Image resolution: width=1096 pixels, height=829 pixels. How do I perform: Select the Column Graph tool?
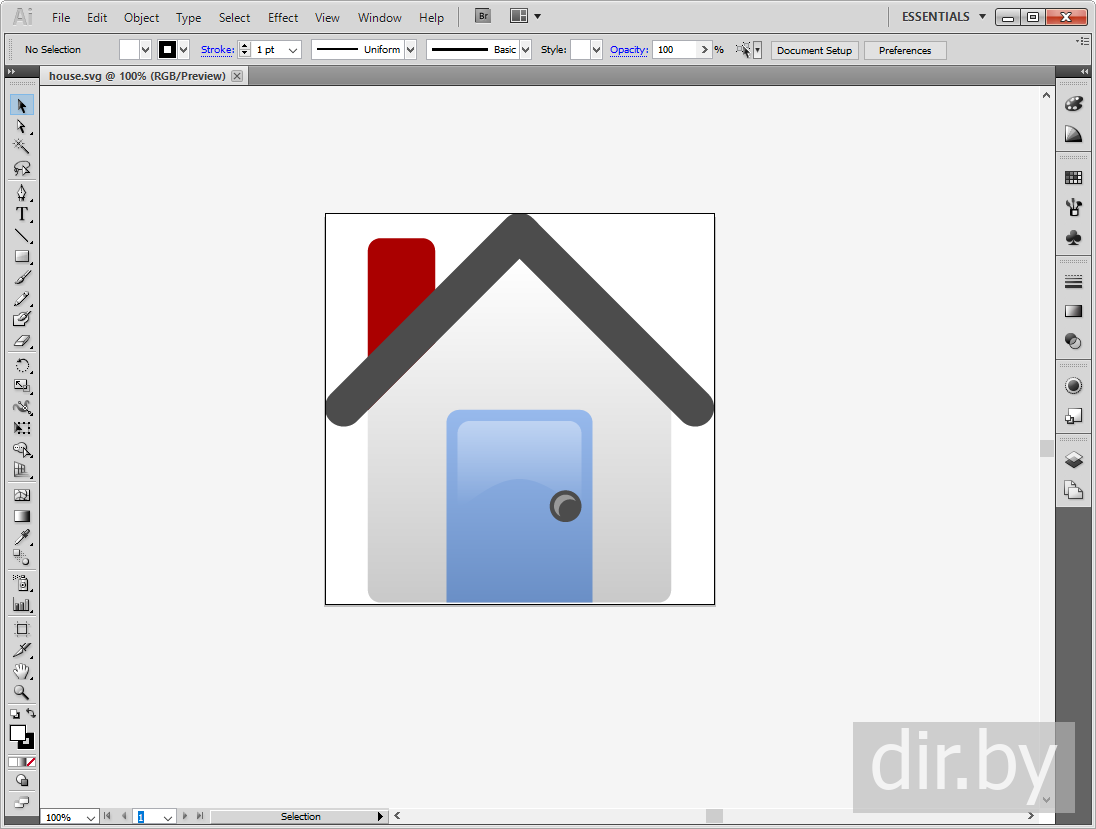point(22,604)
